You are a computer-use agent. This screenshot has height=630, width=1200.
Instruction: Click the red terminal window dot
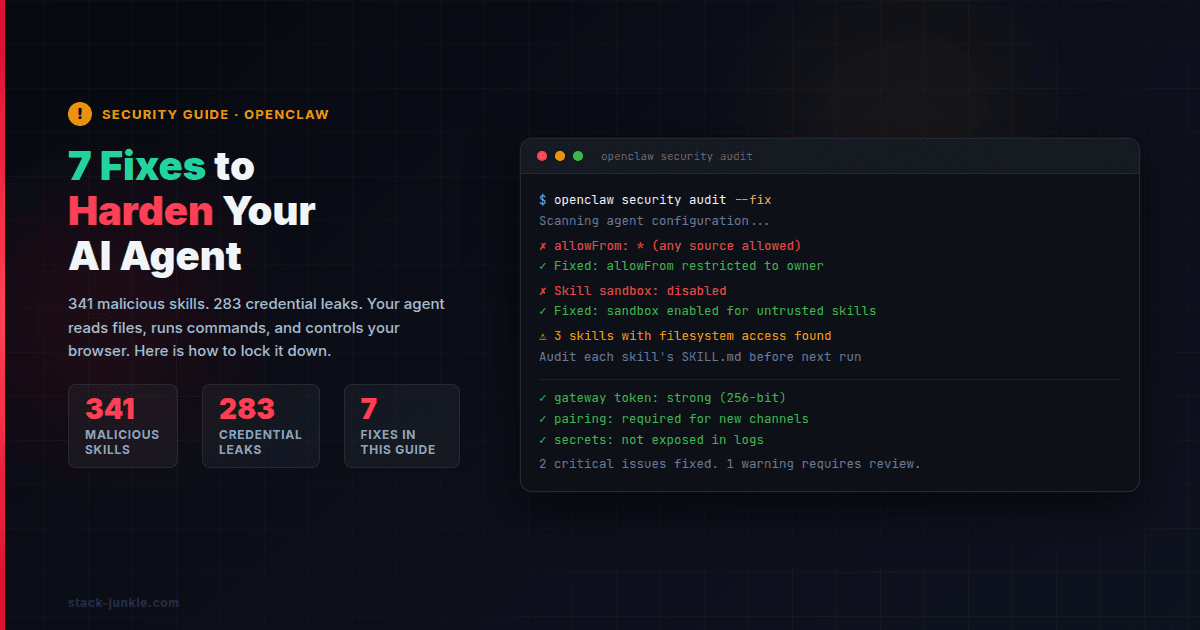coord(542,156)
